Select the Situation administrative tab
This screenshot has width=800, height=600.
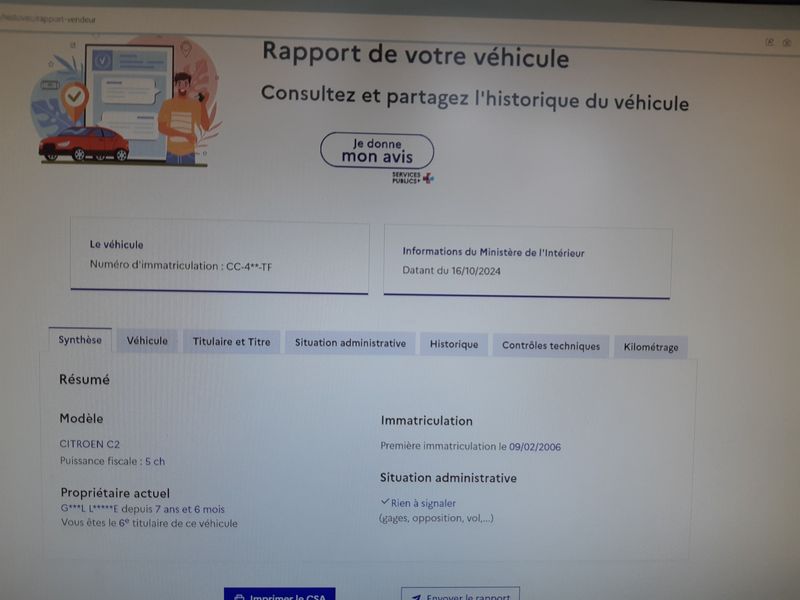(350, 343)
